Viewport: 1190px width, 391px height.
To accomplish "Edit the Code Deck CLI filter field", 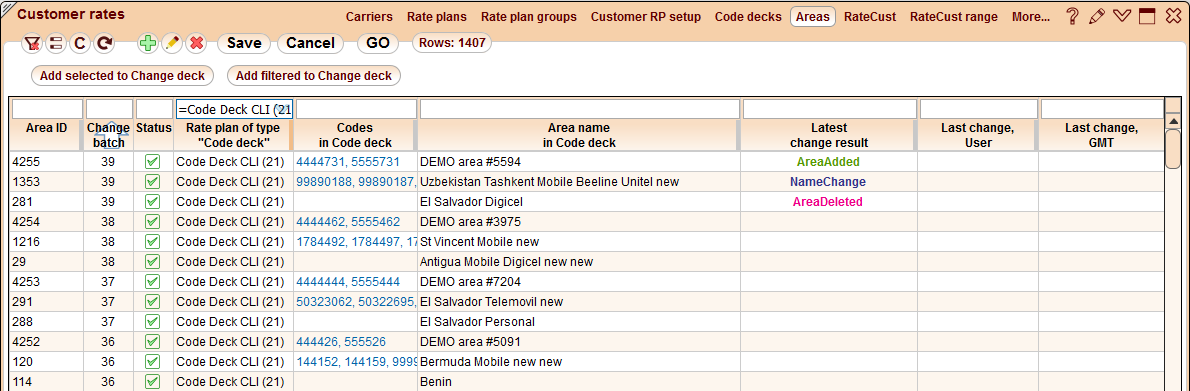I will 234,109.
